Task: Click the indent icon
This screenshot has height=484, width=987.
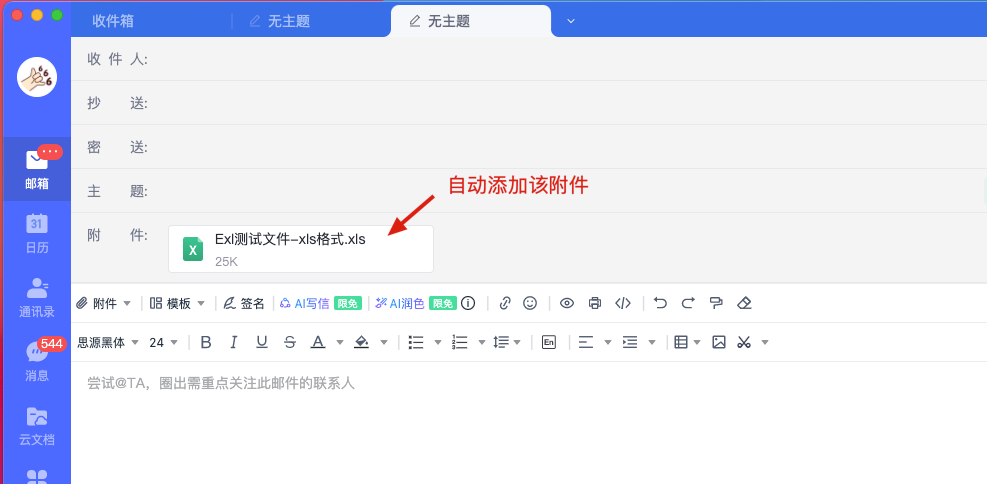Action: pos(630,342)
